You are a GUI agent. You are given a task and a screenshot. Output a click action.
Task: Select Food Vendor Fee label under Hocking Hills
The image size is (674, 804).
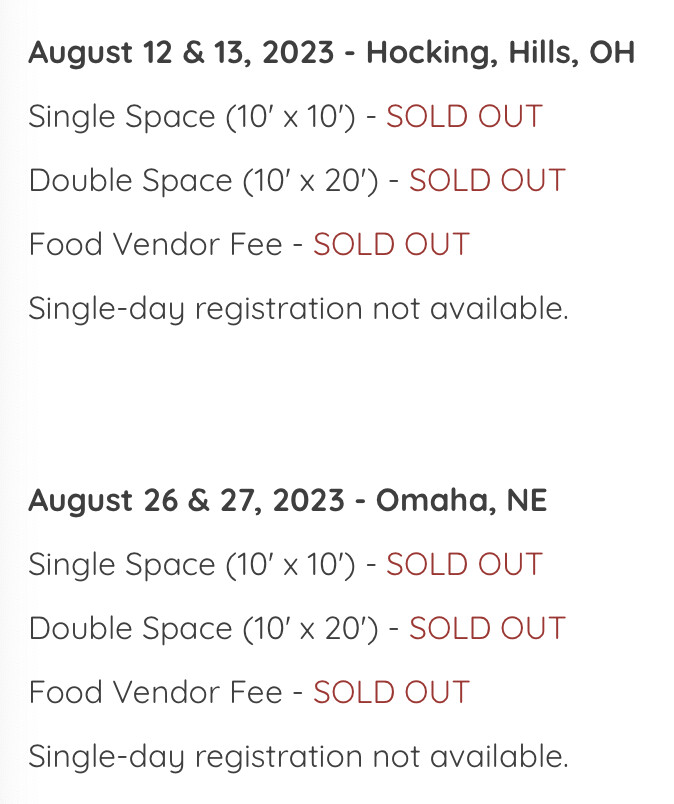pos(155,244)
